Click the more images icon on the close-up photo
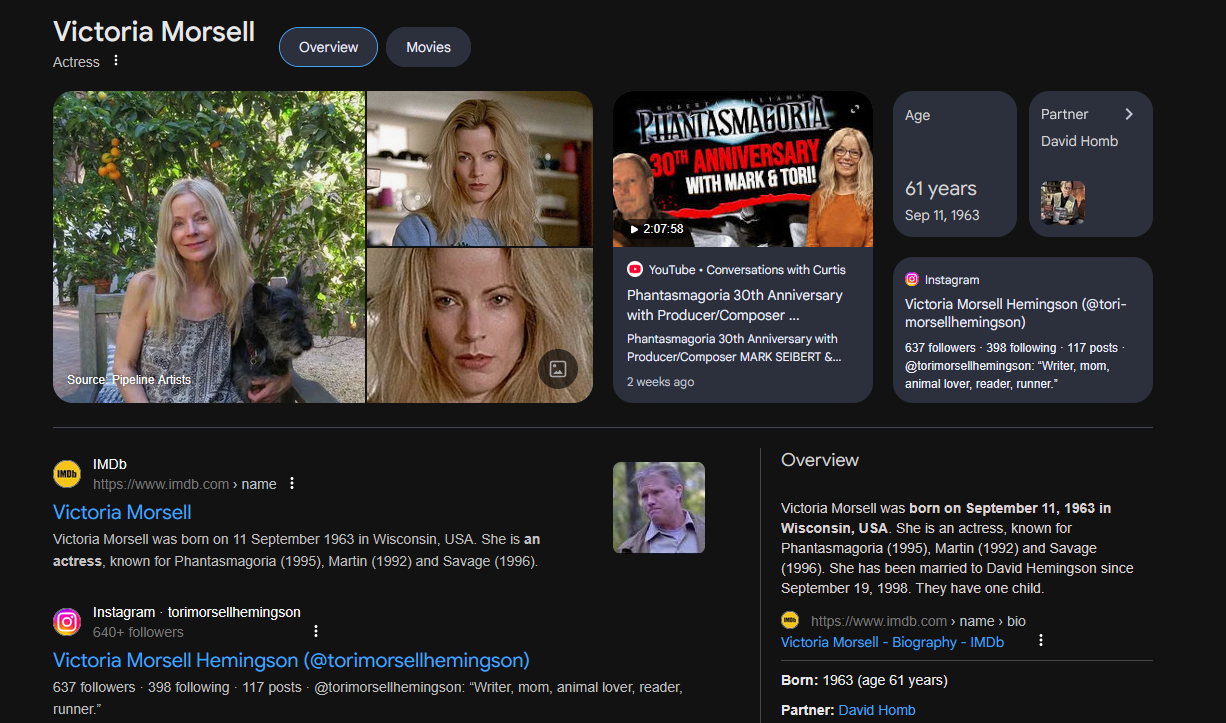Image resolution: width=1226 pixels, height=723 pixels. click(558, 369)
